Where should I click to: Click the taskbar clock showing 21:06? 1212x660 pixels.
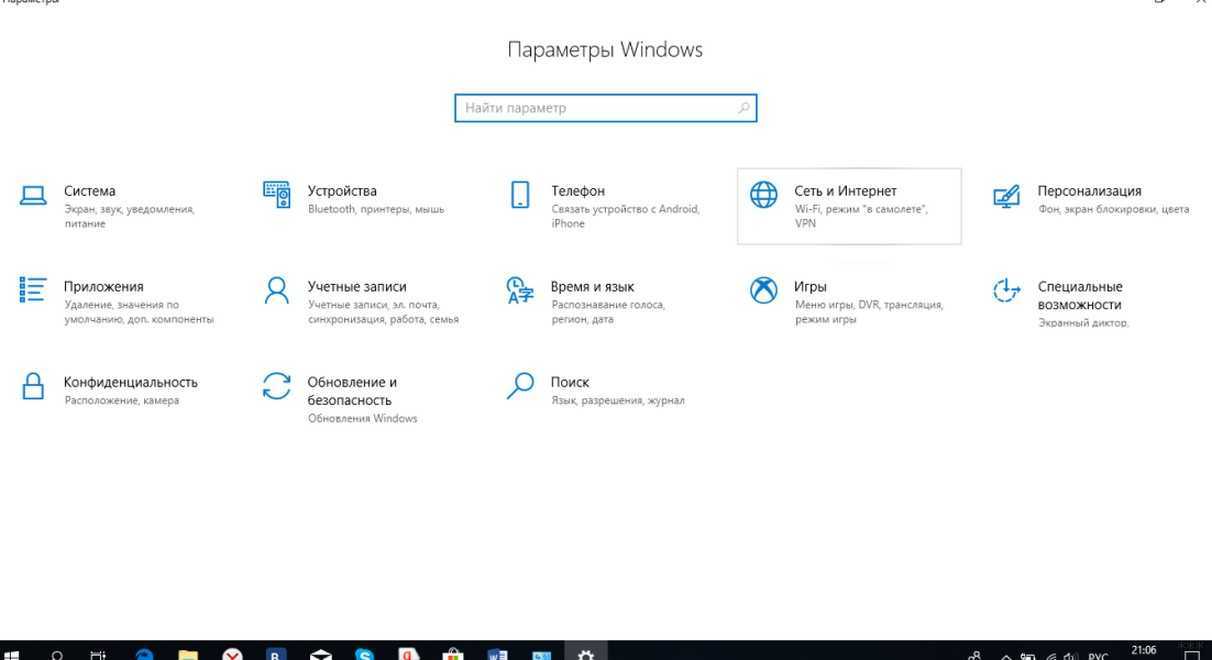1144,652
